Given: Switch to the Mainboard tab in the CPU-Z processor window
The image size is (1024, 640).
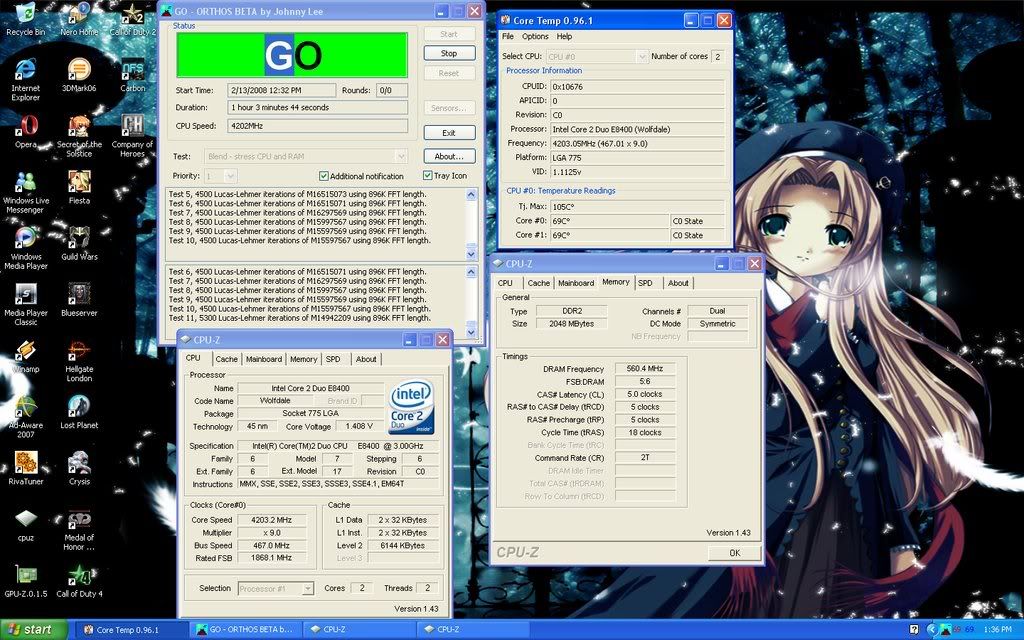Looking at the screenshot, I should [264, 359].
